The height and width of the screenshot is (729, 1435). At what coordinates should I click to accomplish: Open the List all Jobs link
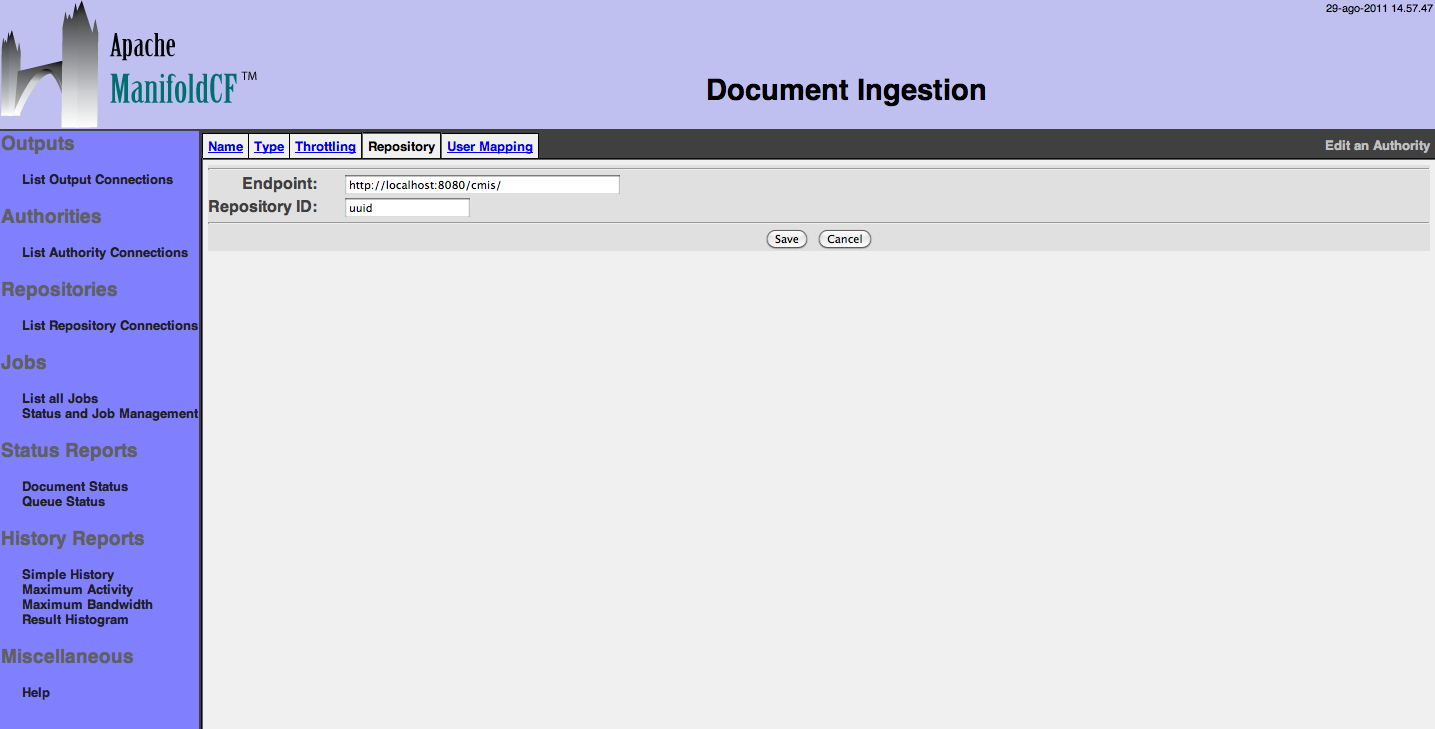coord(60,398)
